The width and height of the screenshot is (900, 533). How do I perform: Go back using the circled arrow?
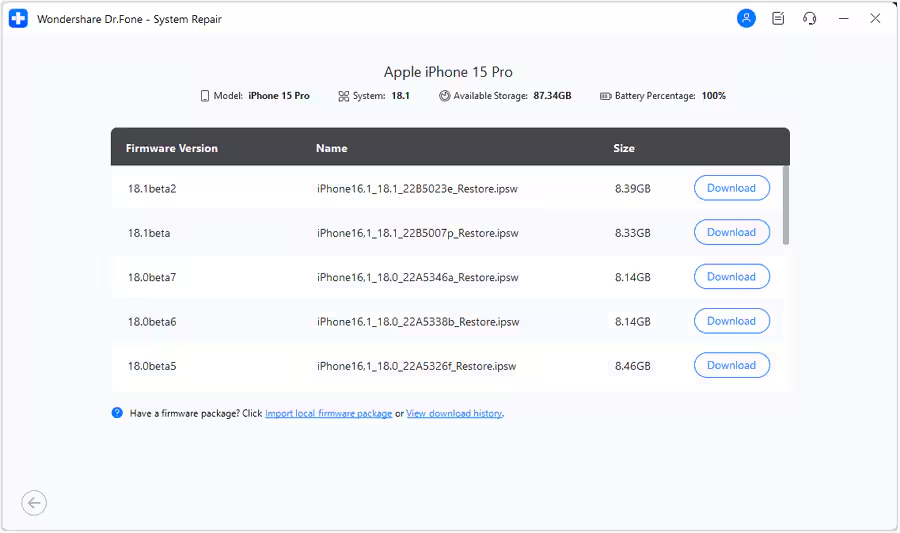click(x=34, y=503)
